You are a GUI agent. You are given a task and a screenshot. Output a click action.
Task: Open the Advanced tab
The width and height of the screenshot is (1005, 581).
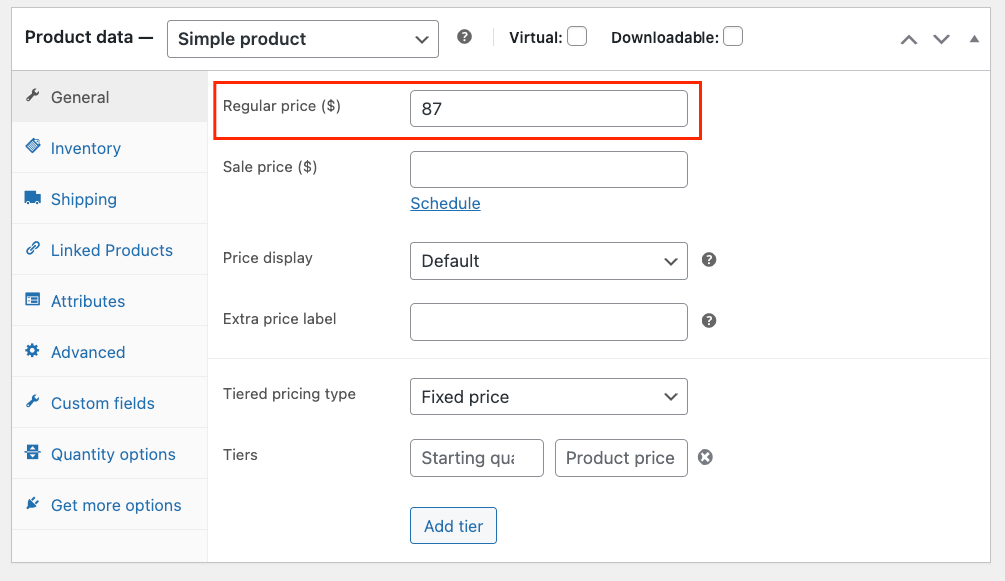[110, 352]
